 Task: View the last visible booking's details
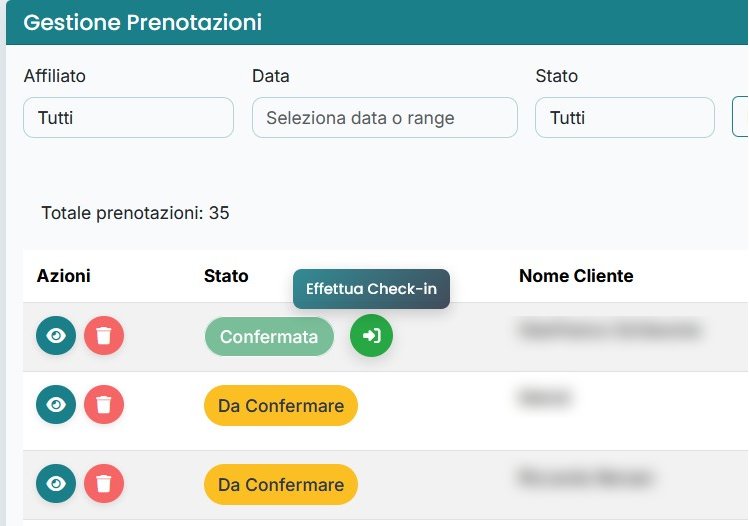(56, 484)
